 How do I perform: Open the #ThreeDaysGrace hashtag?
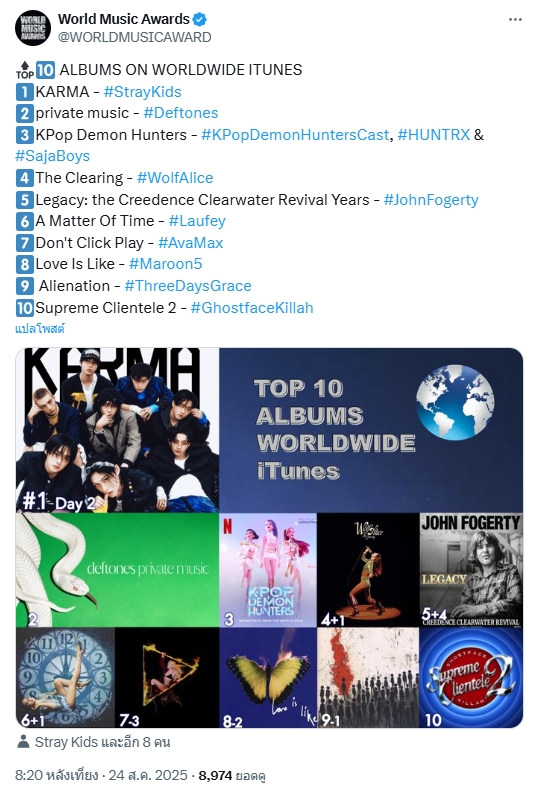tap(188, 286)
